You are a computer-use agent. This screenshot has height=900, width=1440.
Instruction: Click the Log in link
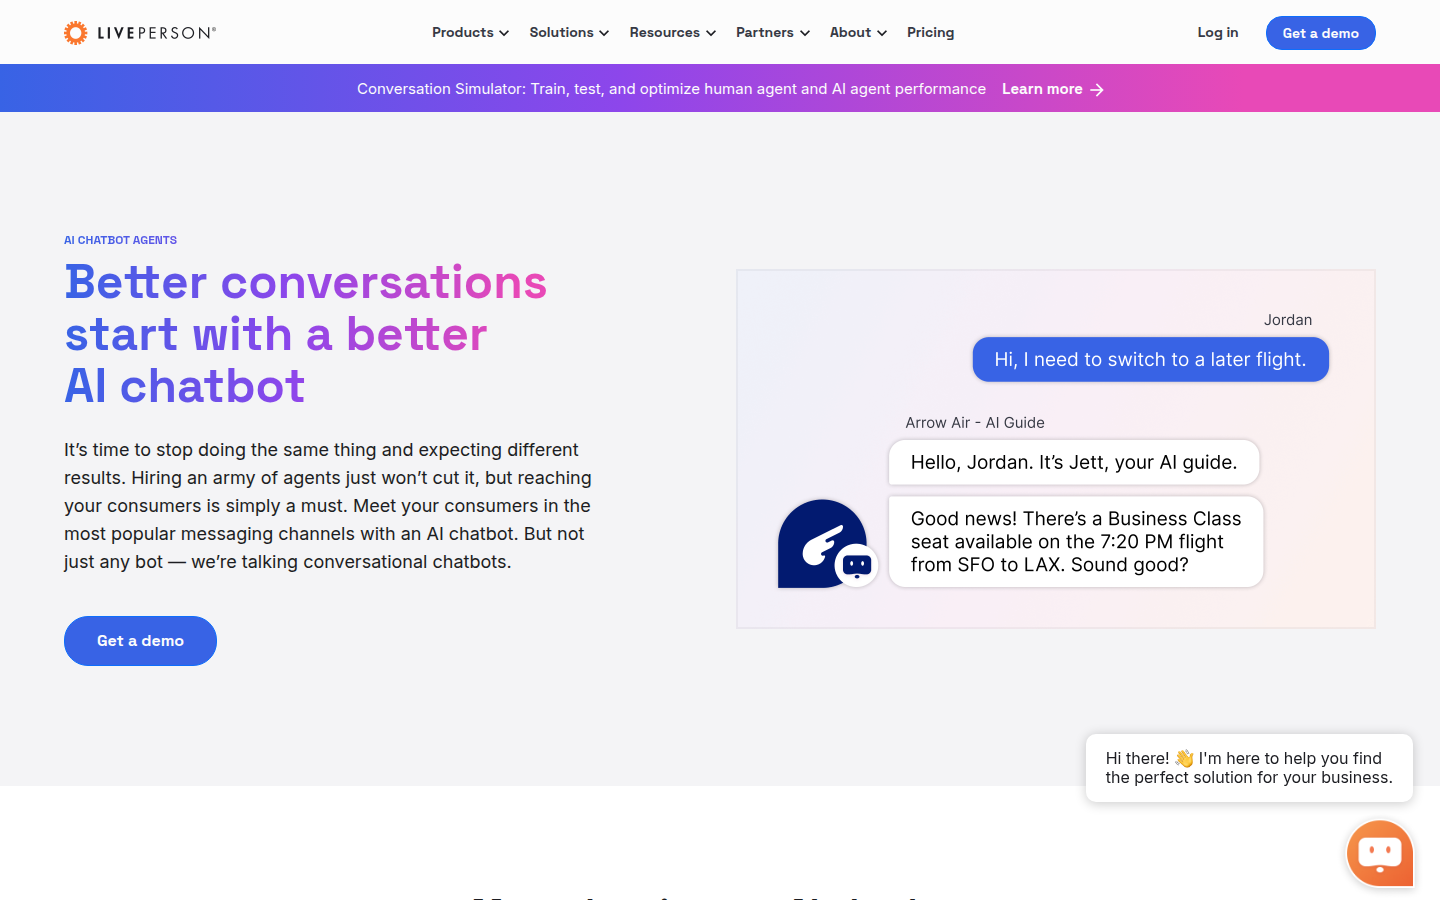[x=1217, y=33]
